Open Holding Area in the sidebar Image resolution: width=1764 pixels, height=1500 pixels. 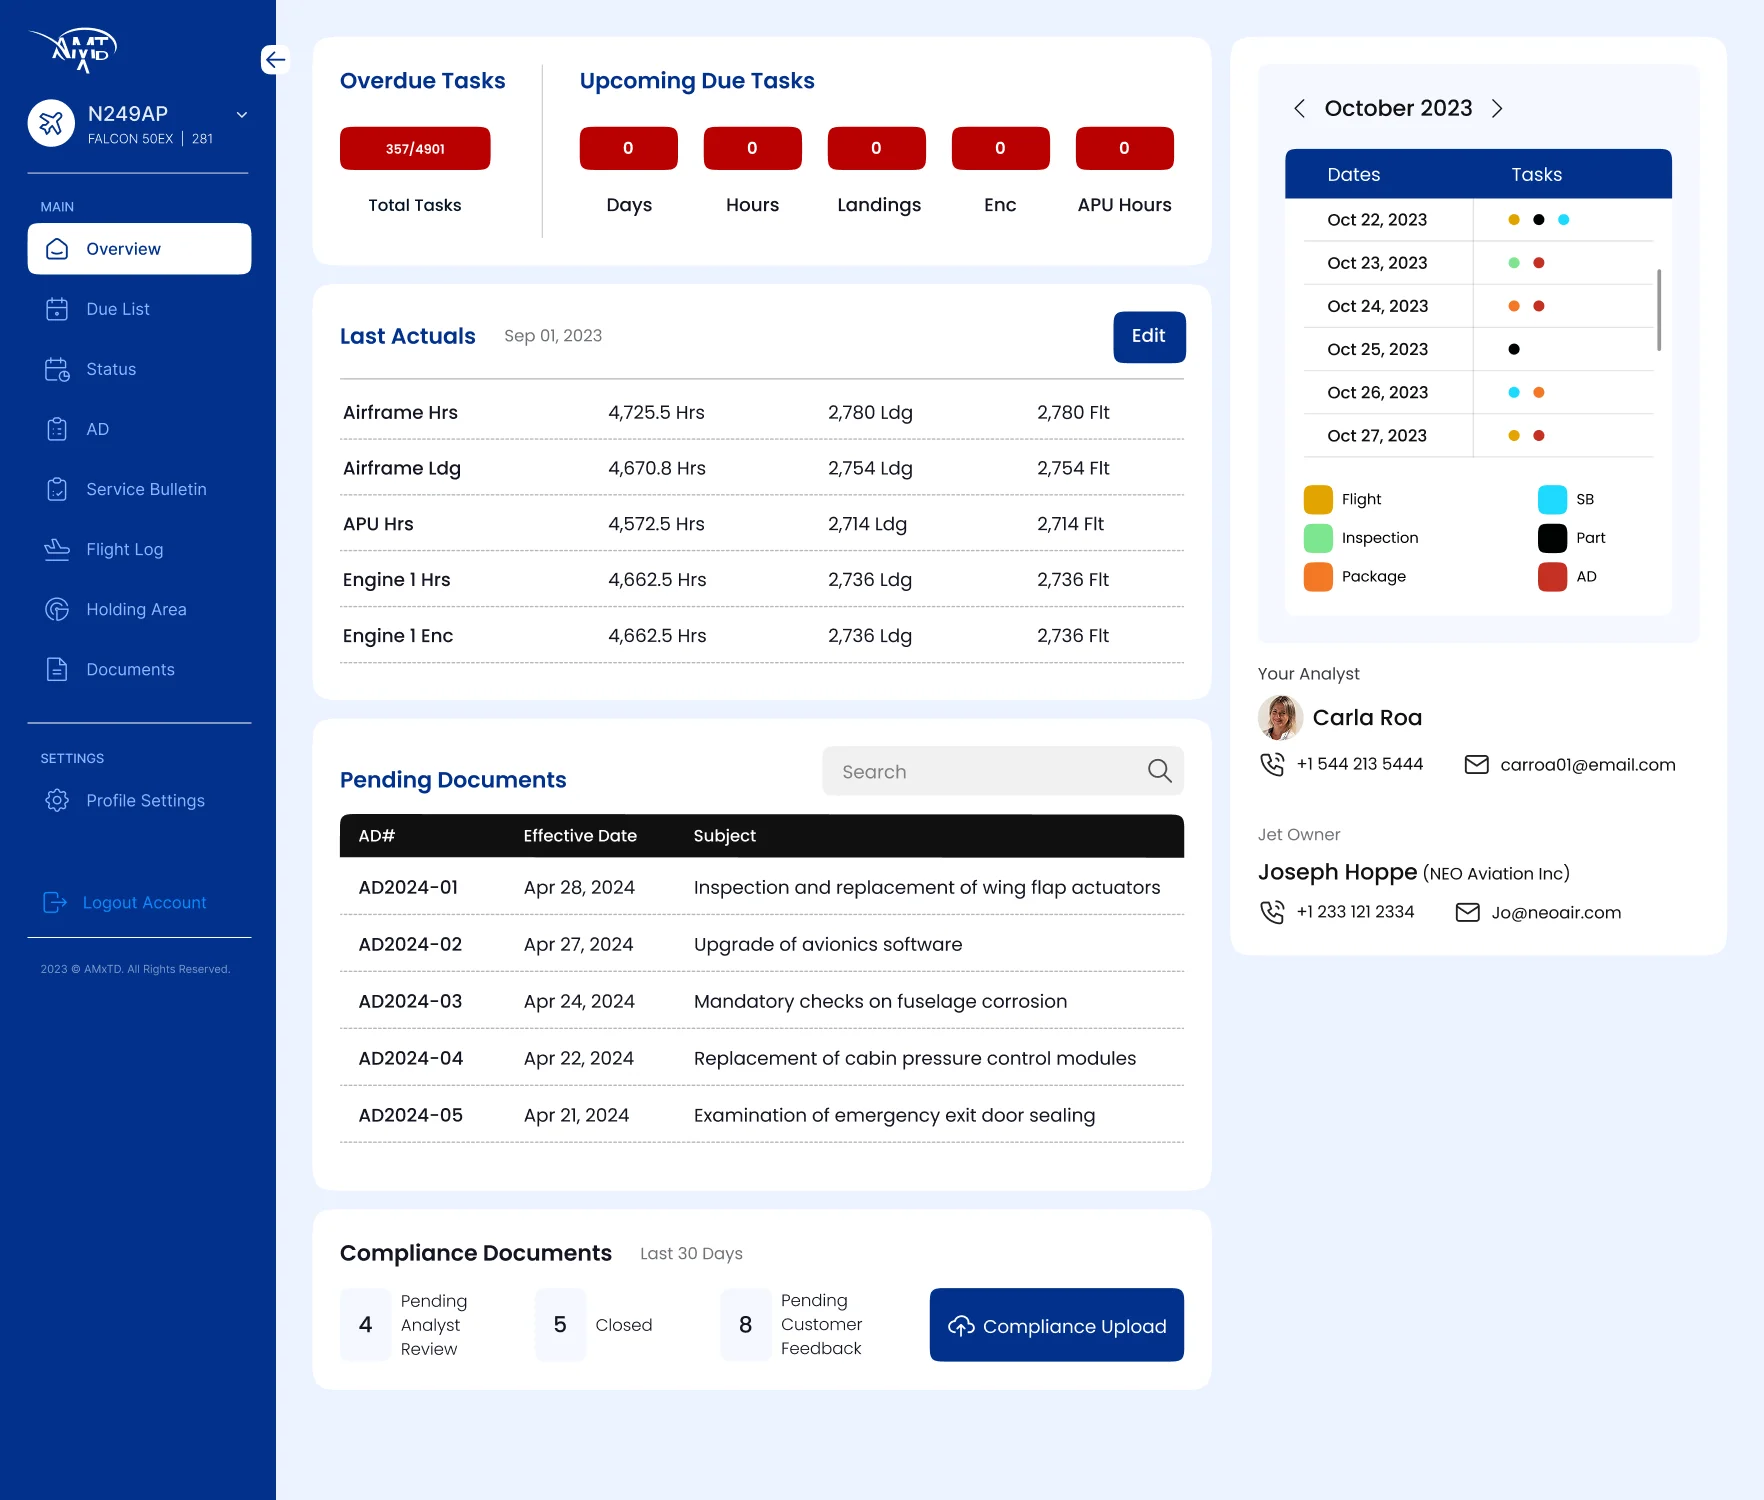coord(136,610)
